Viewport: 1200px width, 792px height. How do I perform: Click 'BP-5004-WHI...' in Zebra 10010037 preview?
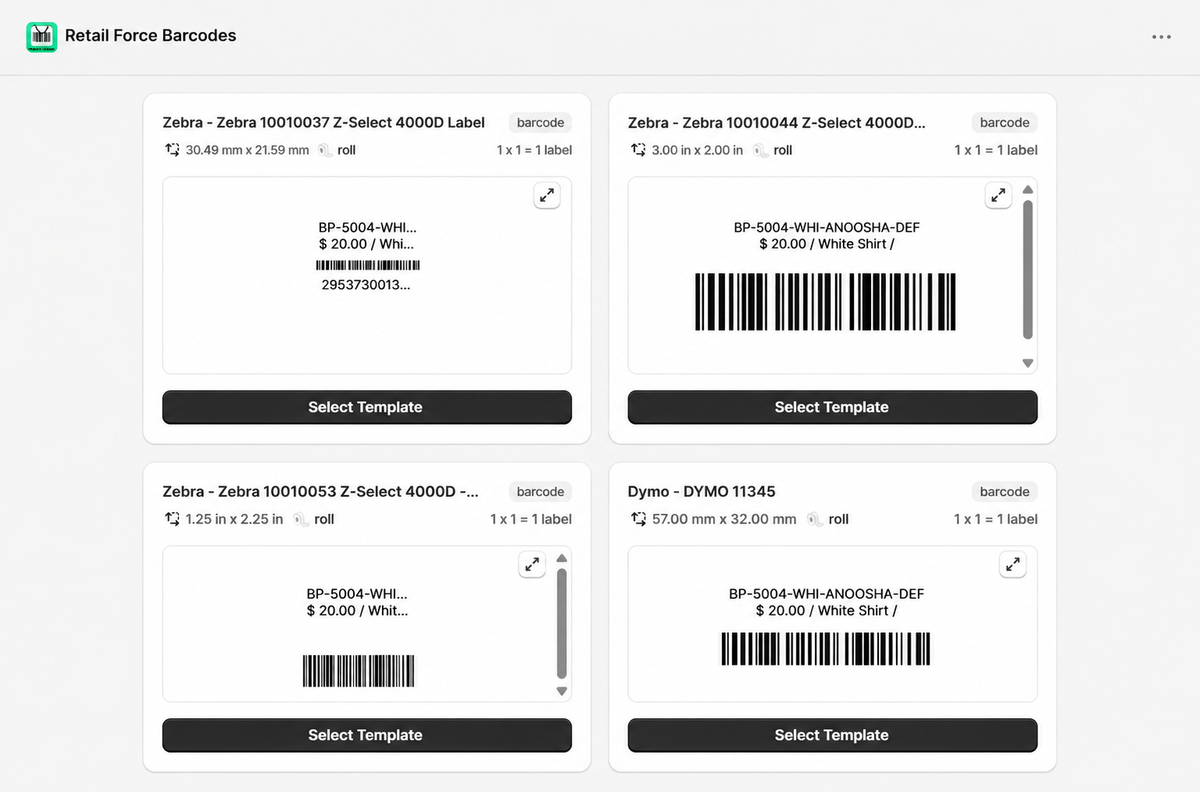coord(368,228)
